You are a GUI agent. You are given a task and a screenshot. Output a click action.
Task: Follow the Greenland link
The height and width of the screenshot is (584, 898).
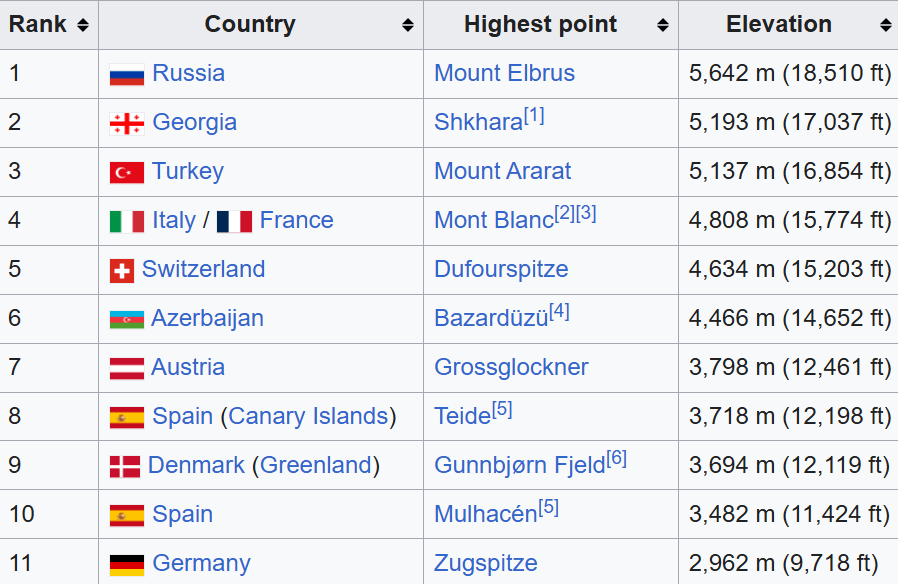pos(316,466)
